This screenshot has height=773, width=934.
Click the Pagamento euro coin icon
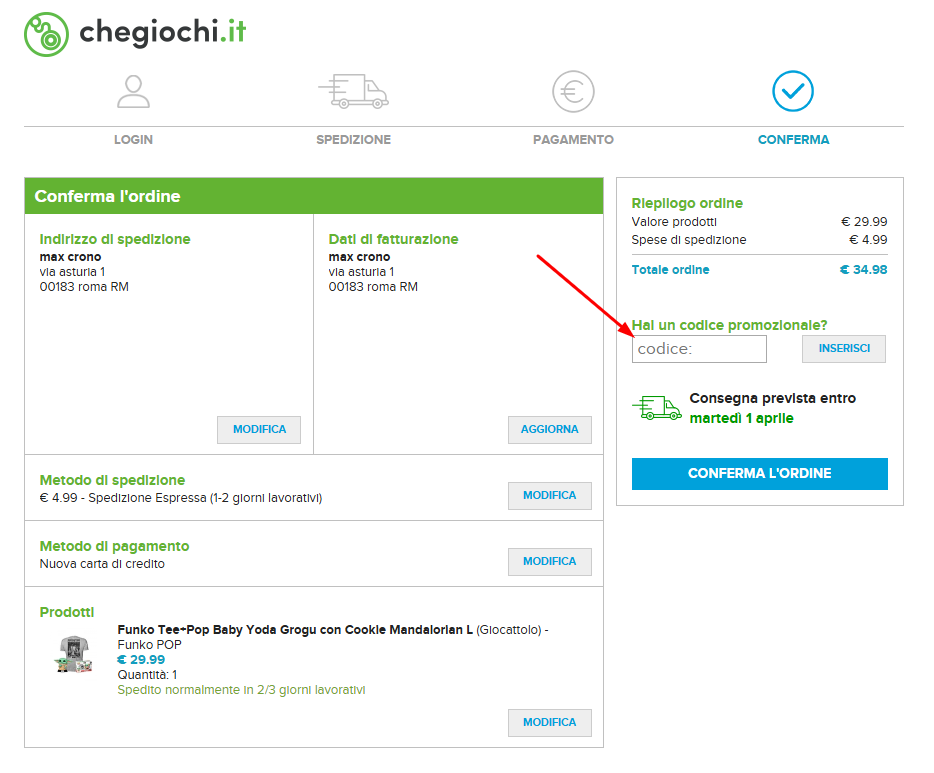tap(573, 91)
